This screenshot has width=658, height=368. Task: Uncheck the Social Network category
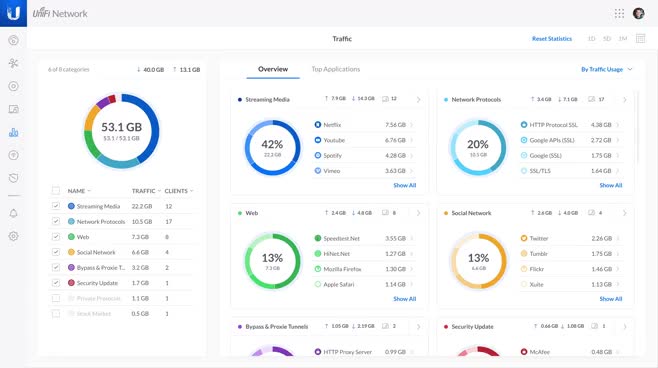pos(56,252)
